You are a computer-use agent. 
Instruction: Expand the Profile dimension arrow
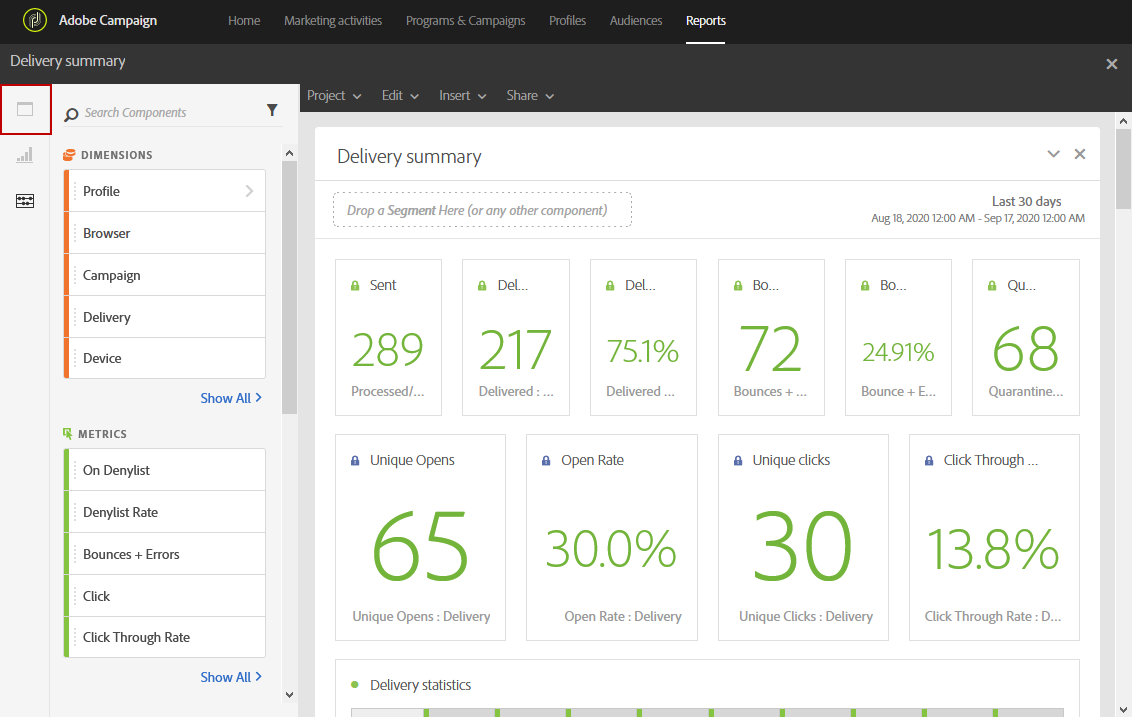click(249, 191)
